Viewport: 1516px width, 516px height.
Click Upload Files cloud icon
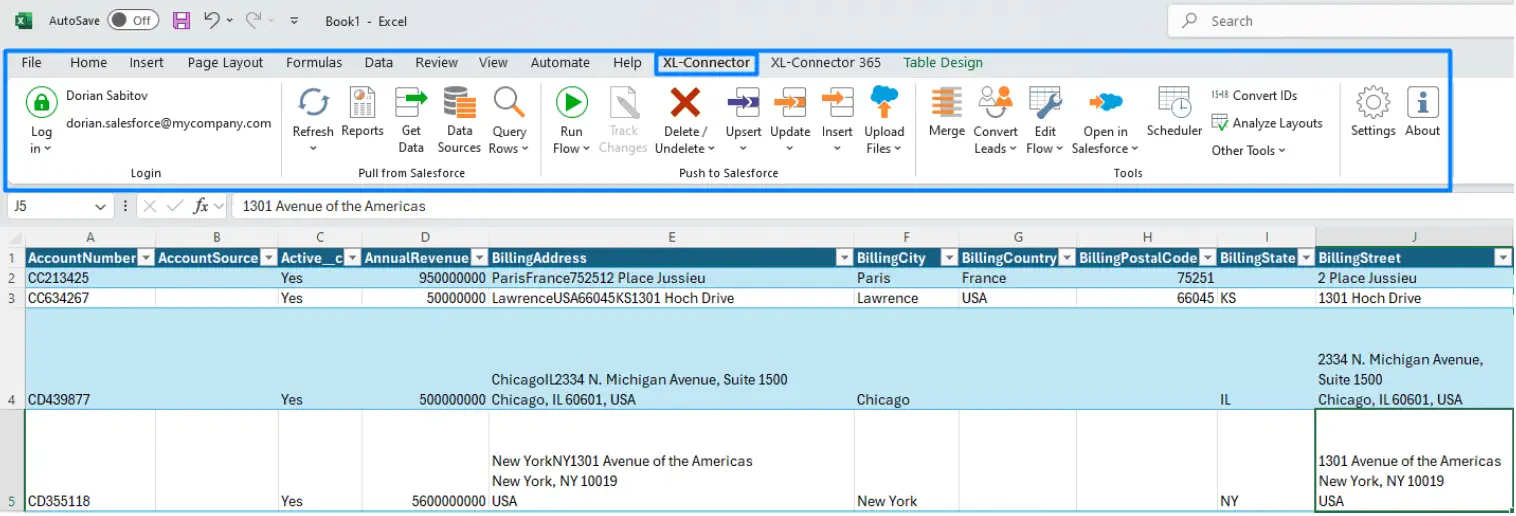click(x=884, y=103)
